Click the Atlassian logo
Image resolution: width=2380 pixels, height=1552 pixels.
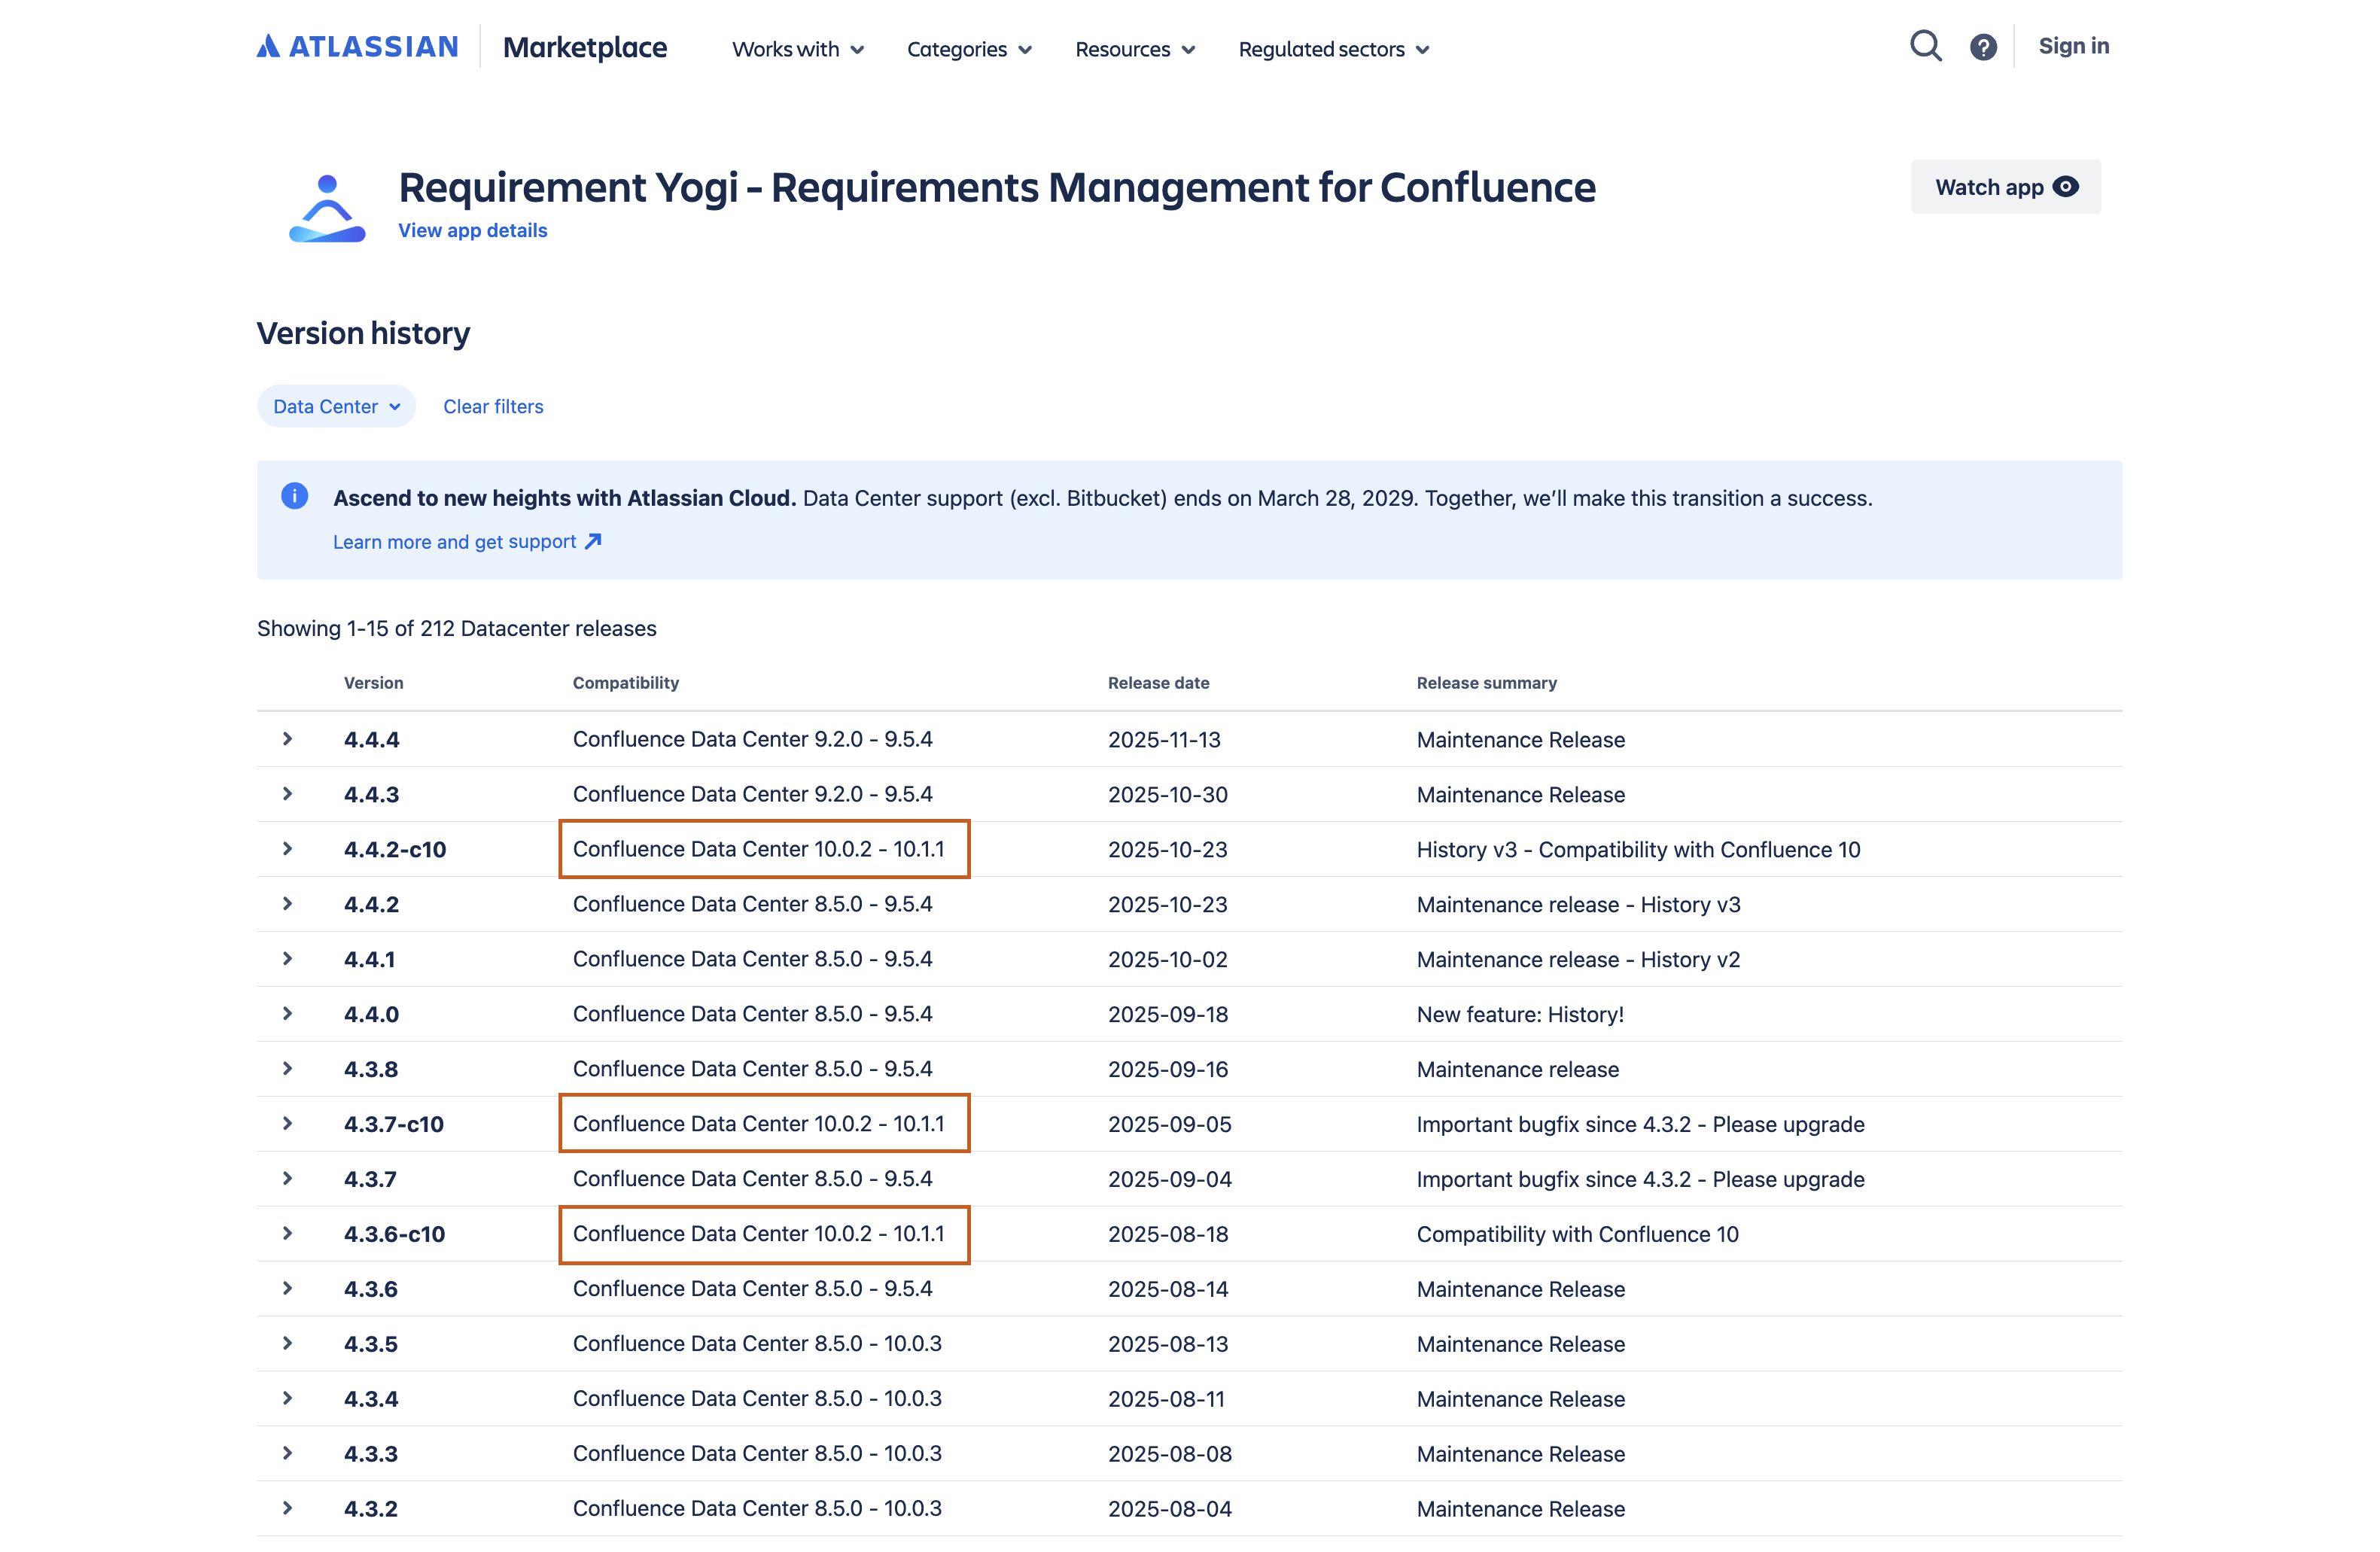(357, 47)
